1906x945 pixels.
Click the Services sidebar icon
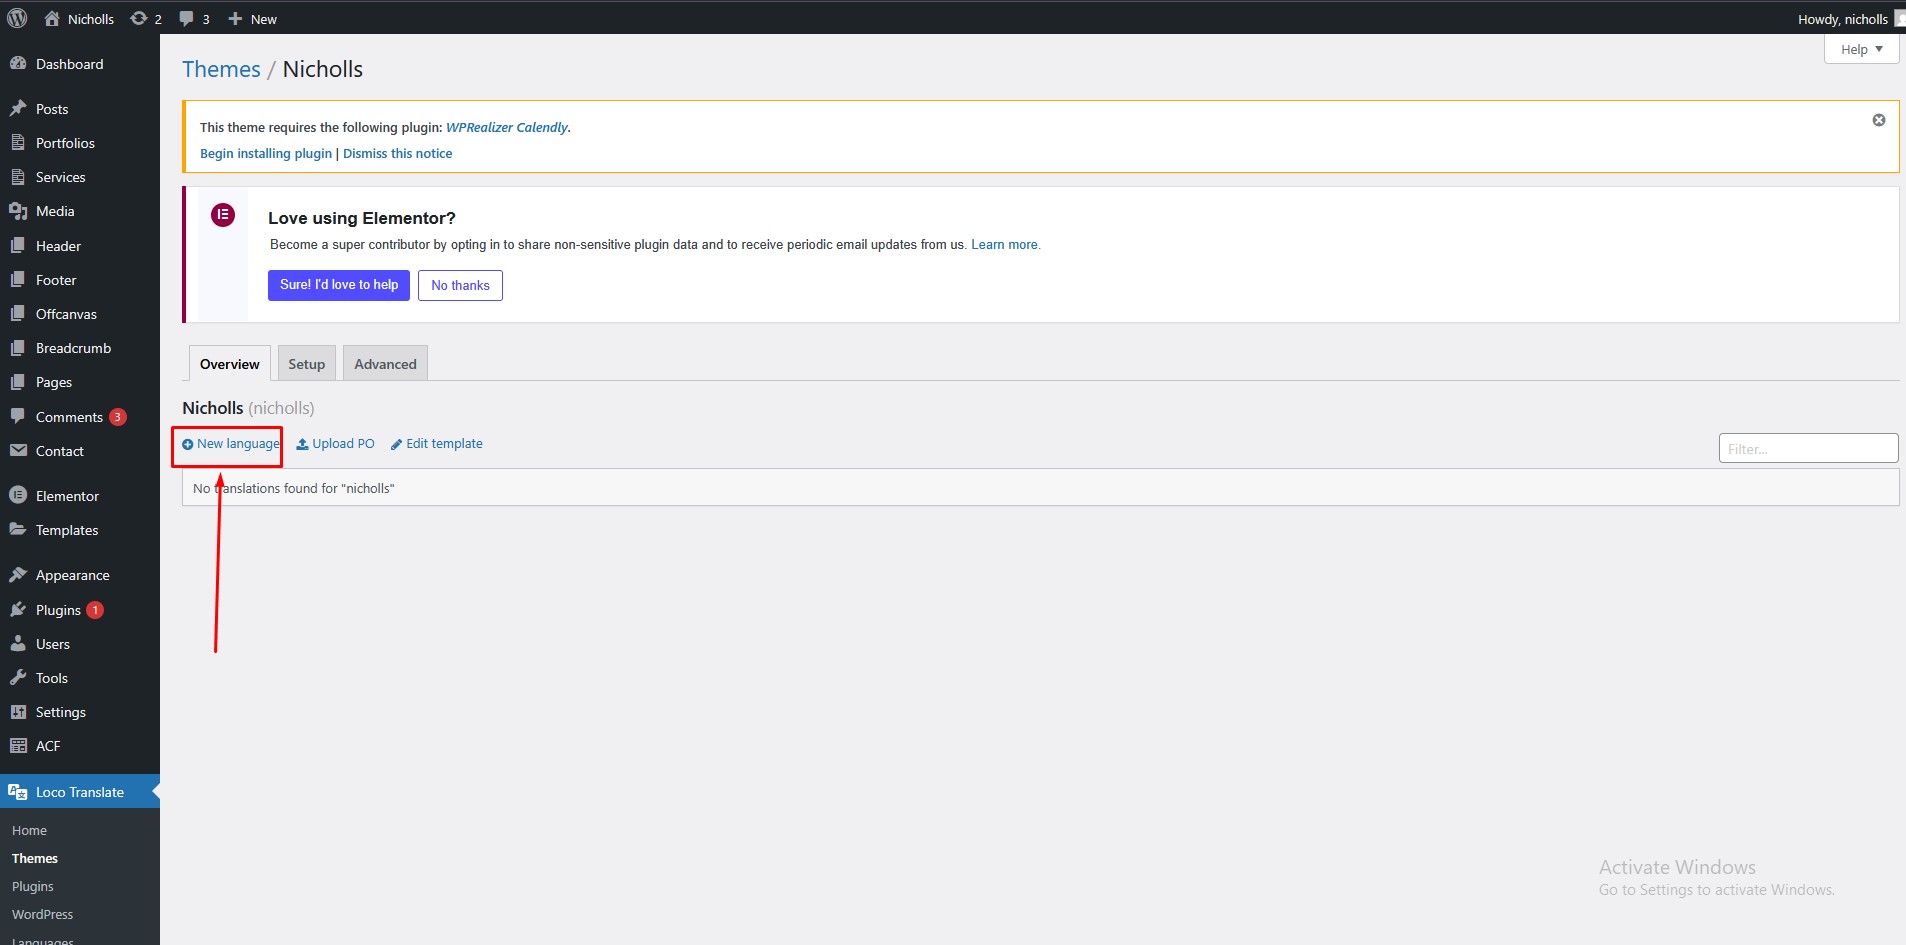pos(18,176)
